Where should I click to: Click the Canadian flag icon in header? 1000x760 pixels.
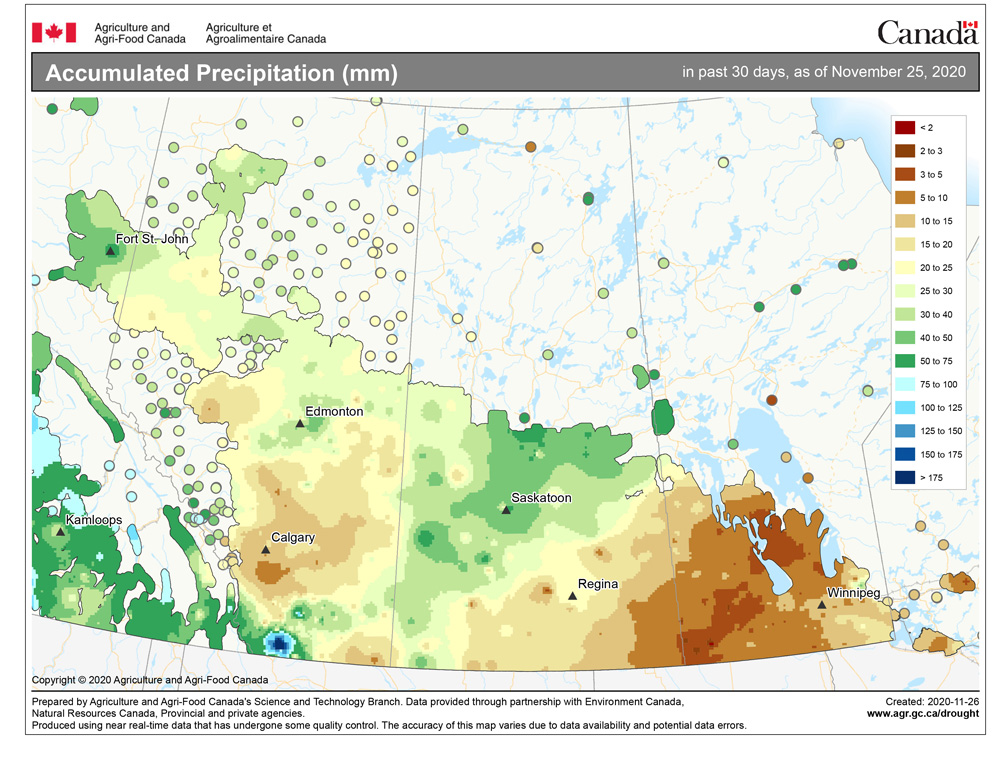[47, 33]
